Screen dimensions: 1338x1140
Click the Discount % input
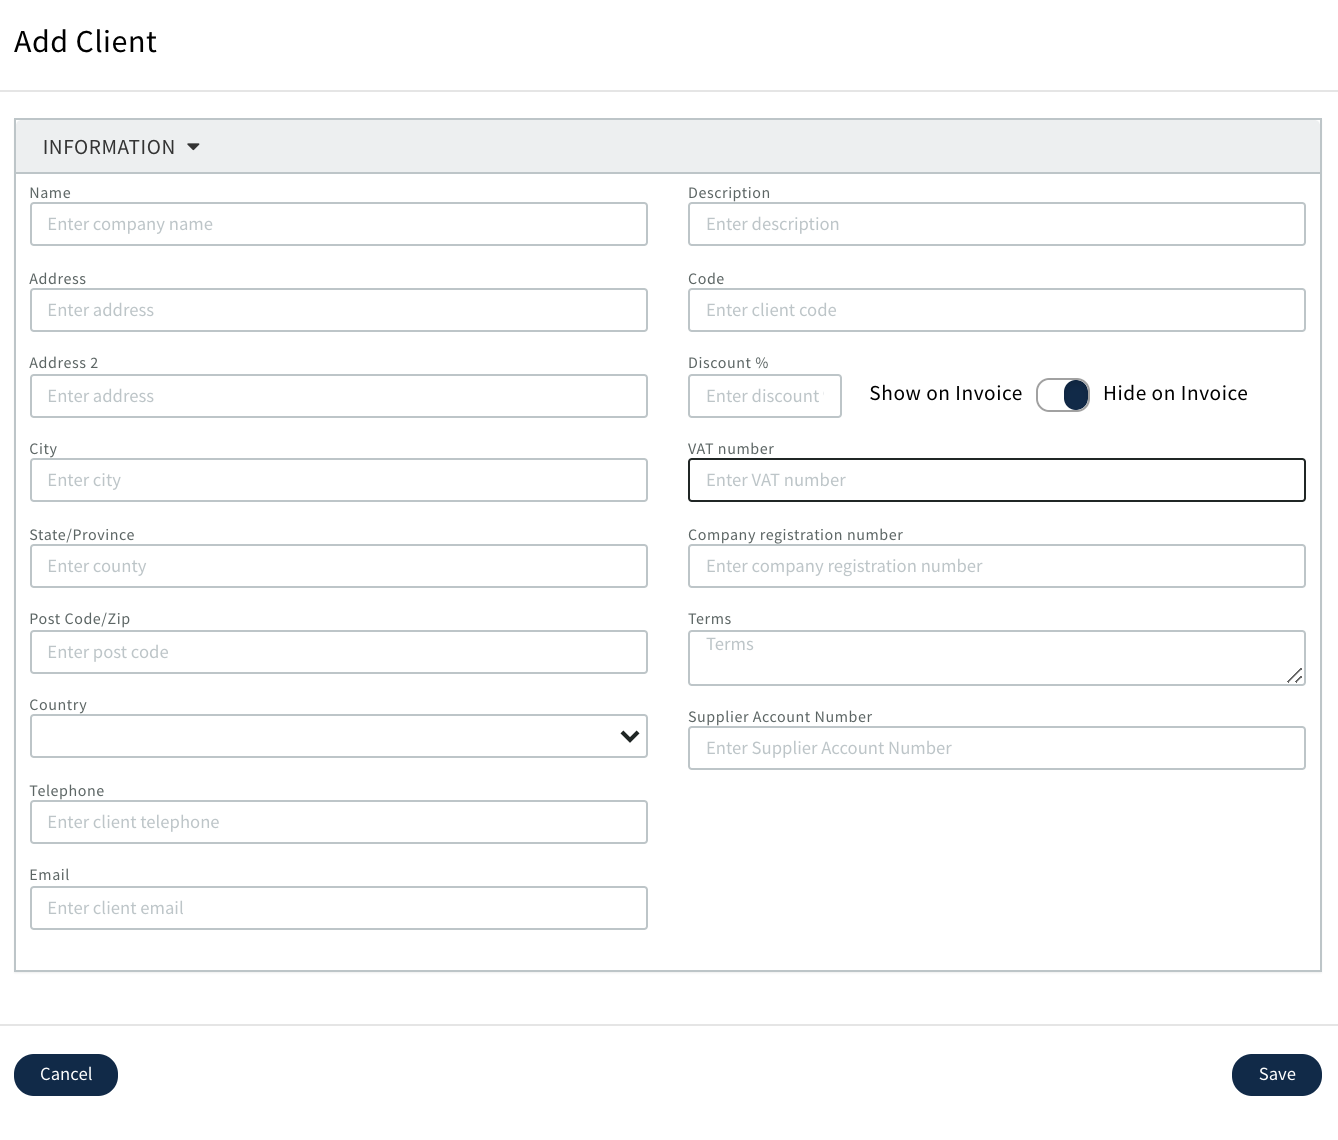pyautogui.click(x=764, y=396)
